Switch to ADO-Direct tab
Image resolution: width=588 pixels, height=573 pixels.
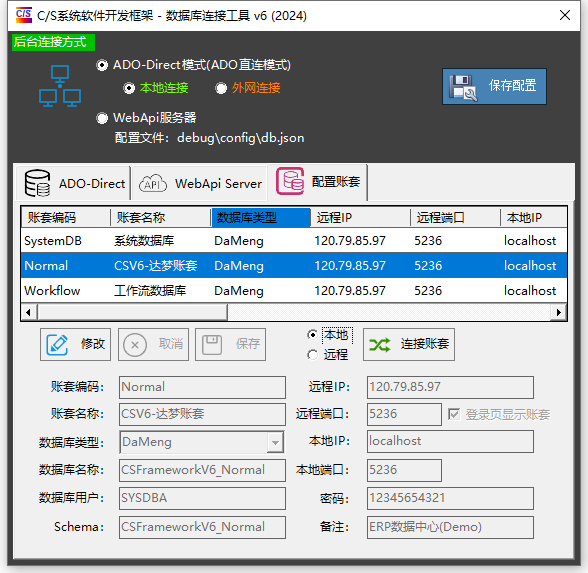coord(74,183)
